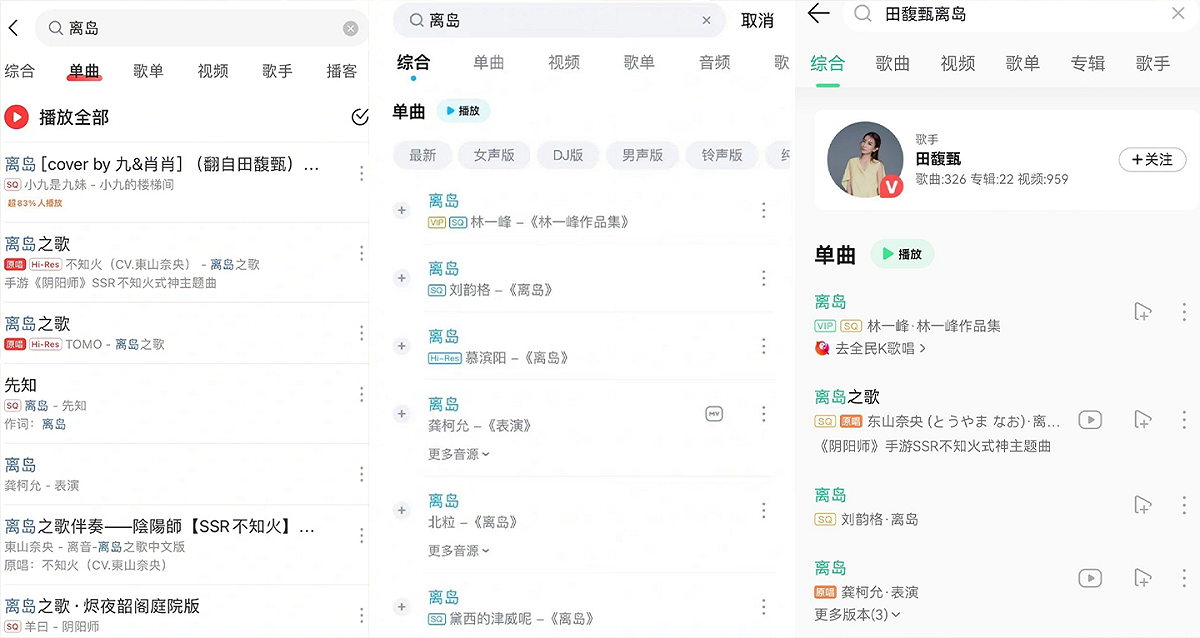Viewport: 1200px width, 638px height.
Task: Follow 田馥甄 with +关注 button
Action: pos(1152,159)
